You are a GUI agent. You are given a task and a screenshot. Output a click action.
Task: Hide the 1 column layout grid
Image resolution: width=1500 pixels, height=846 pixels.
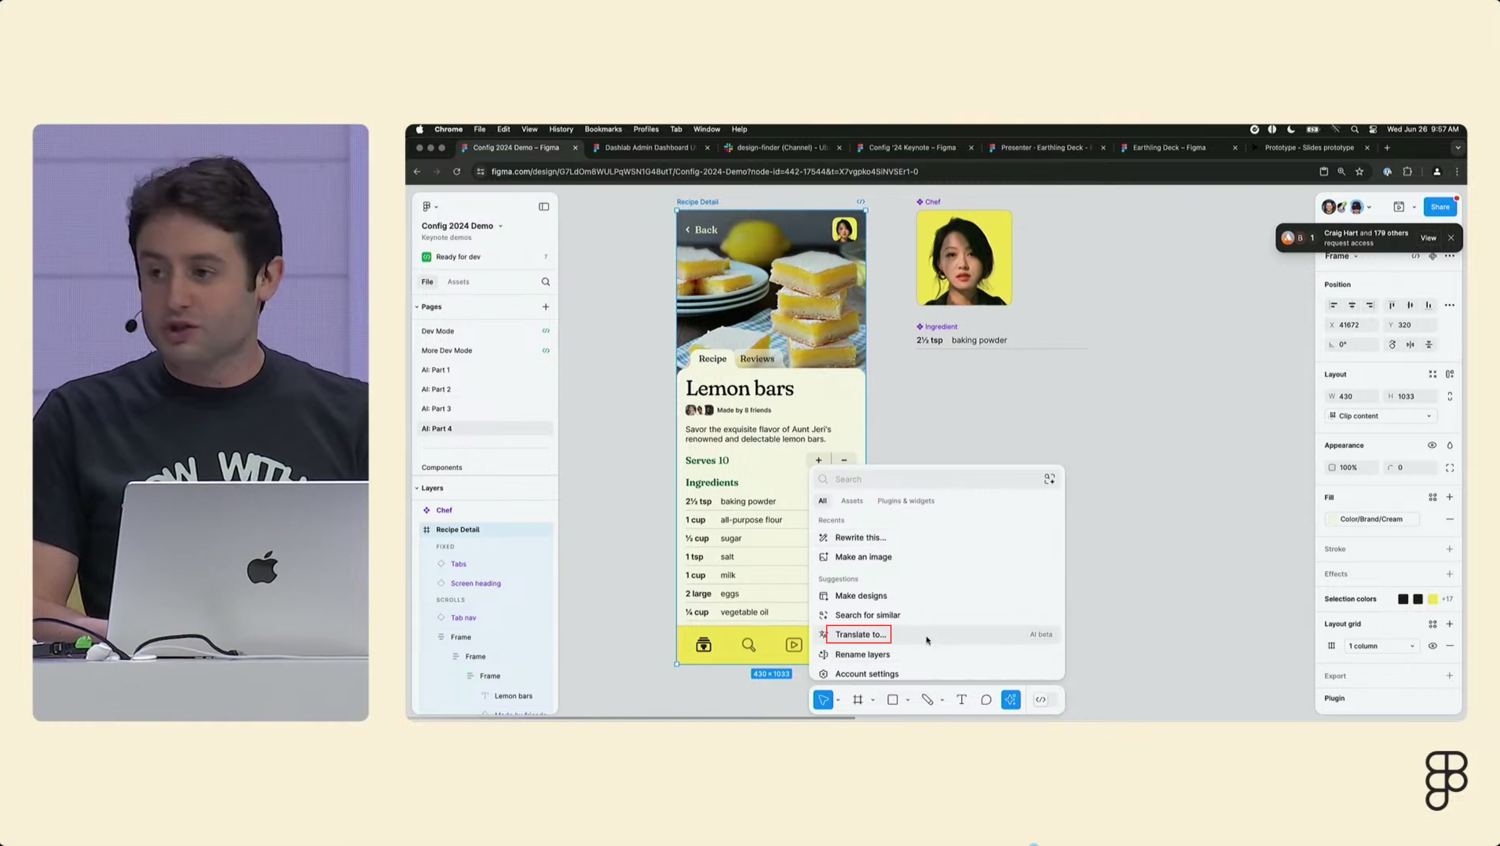coord(1432,646)
